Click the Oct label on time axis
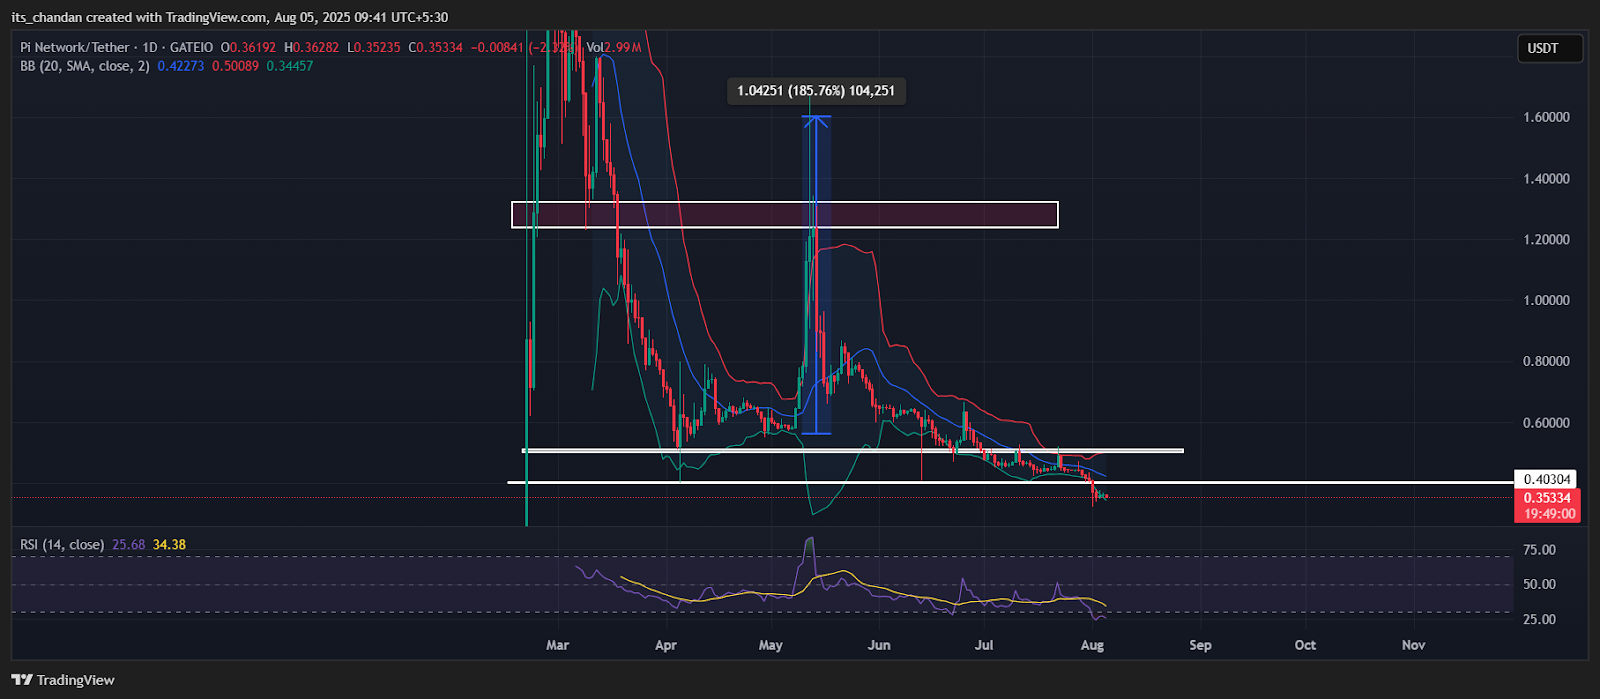1600x699 pixels. click(x=1305, y=645)
